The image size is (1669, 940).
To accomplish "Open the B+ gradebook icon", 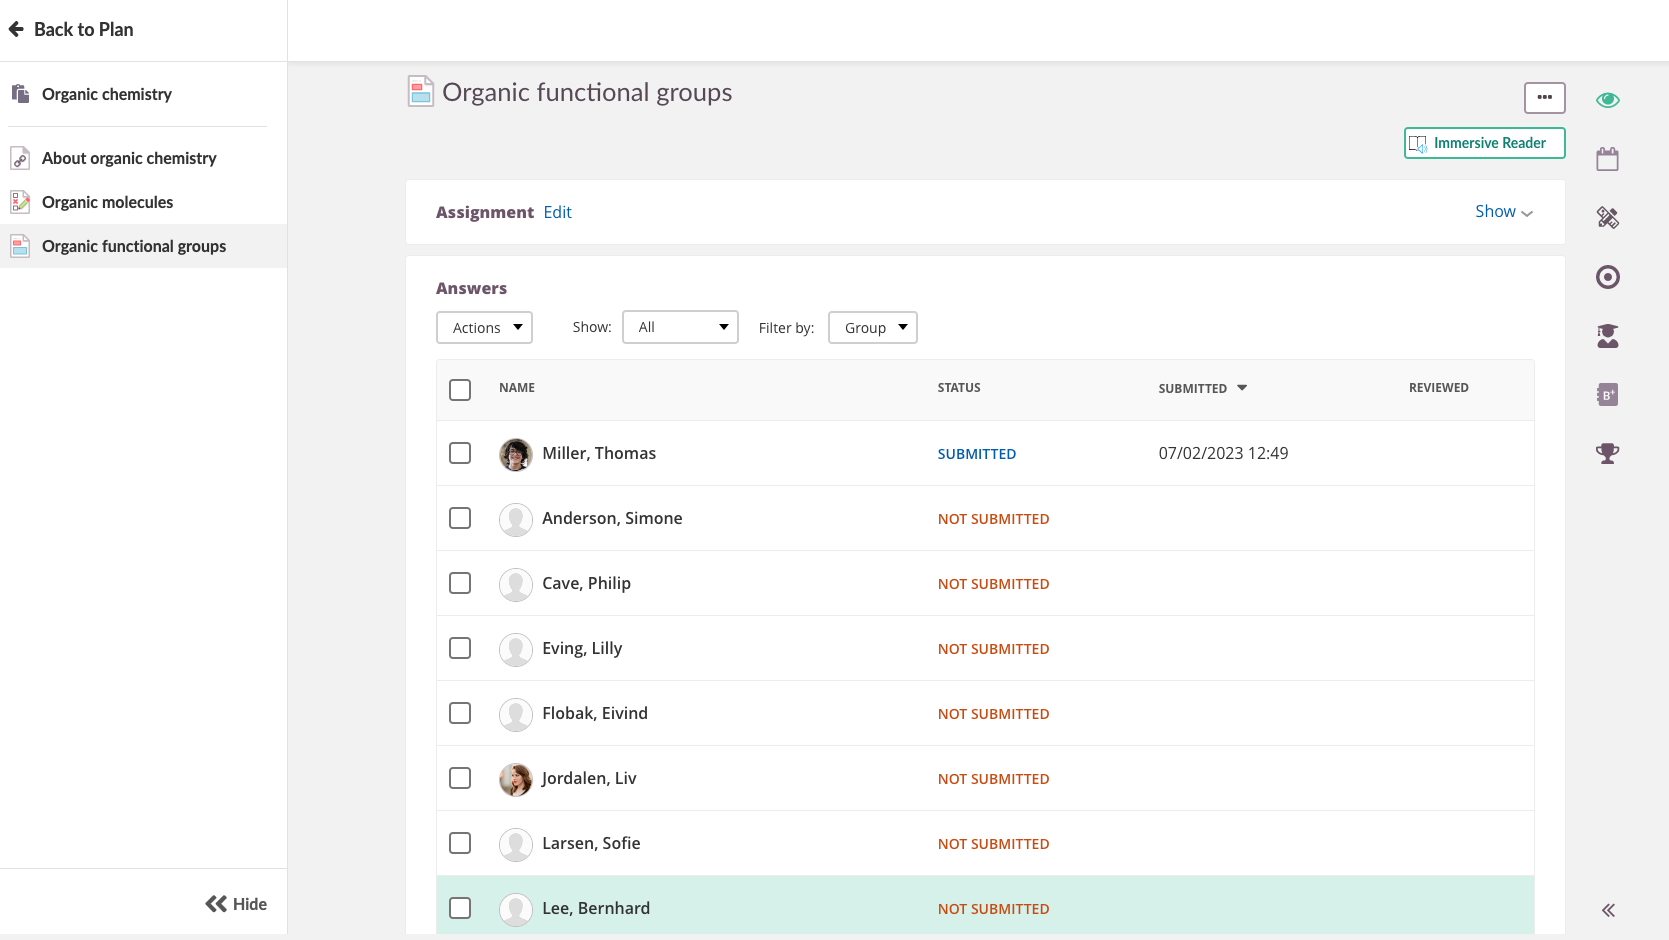I will point(1607,395).
